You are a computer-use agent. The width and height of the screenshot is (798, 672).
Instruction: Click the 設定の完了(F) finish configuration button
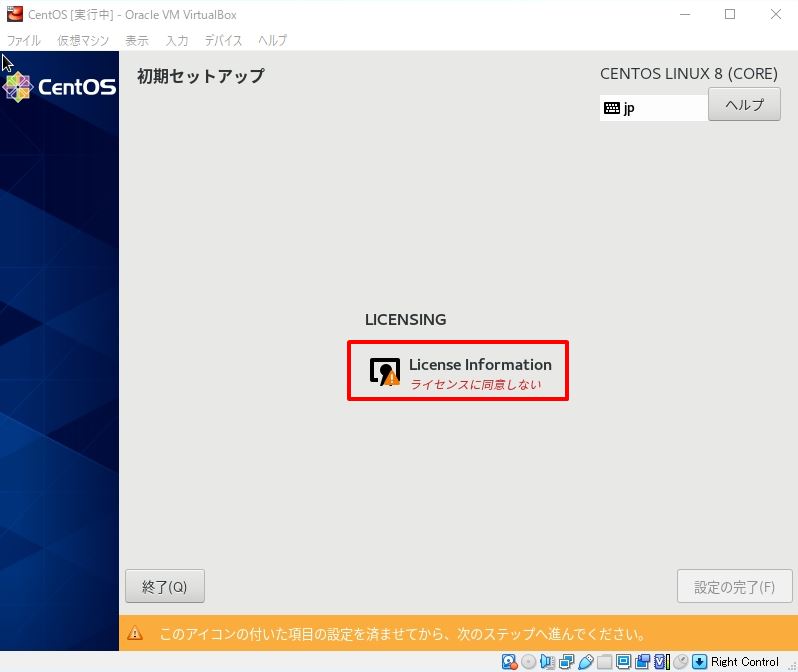(734, 586)
